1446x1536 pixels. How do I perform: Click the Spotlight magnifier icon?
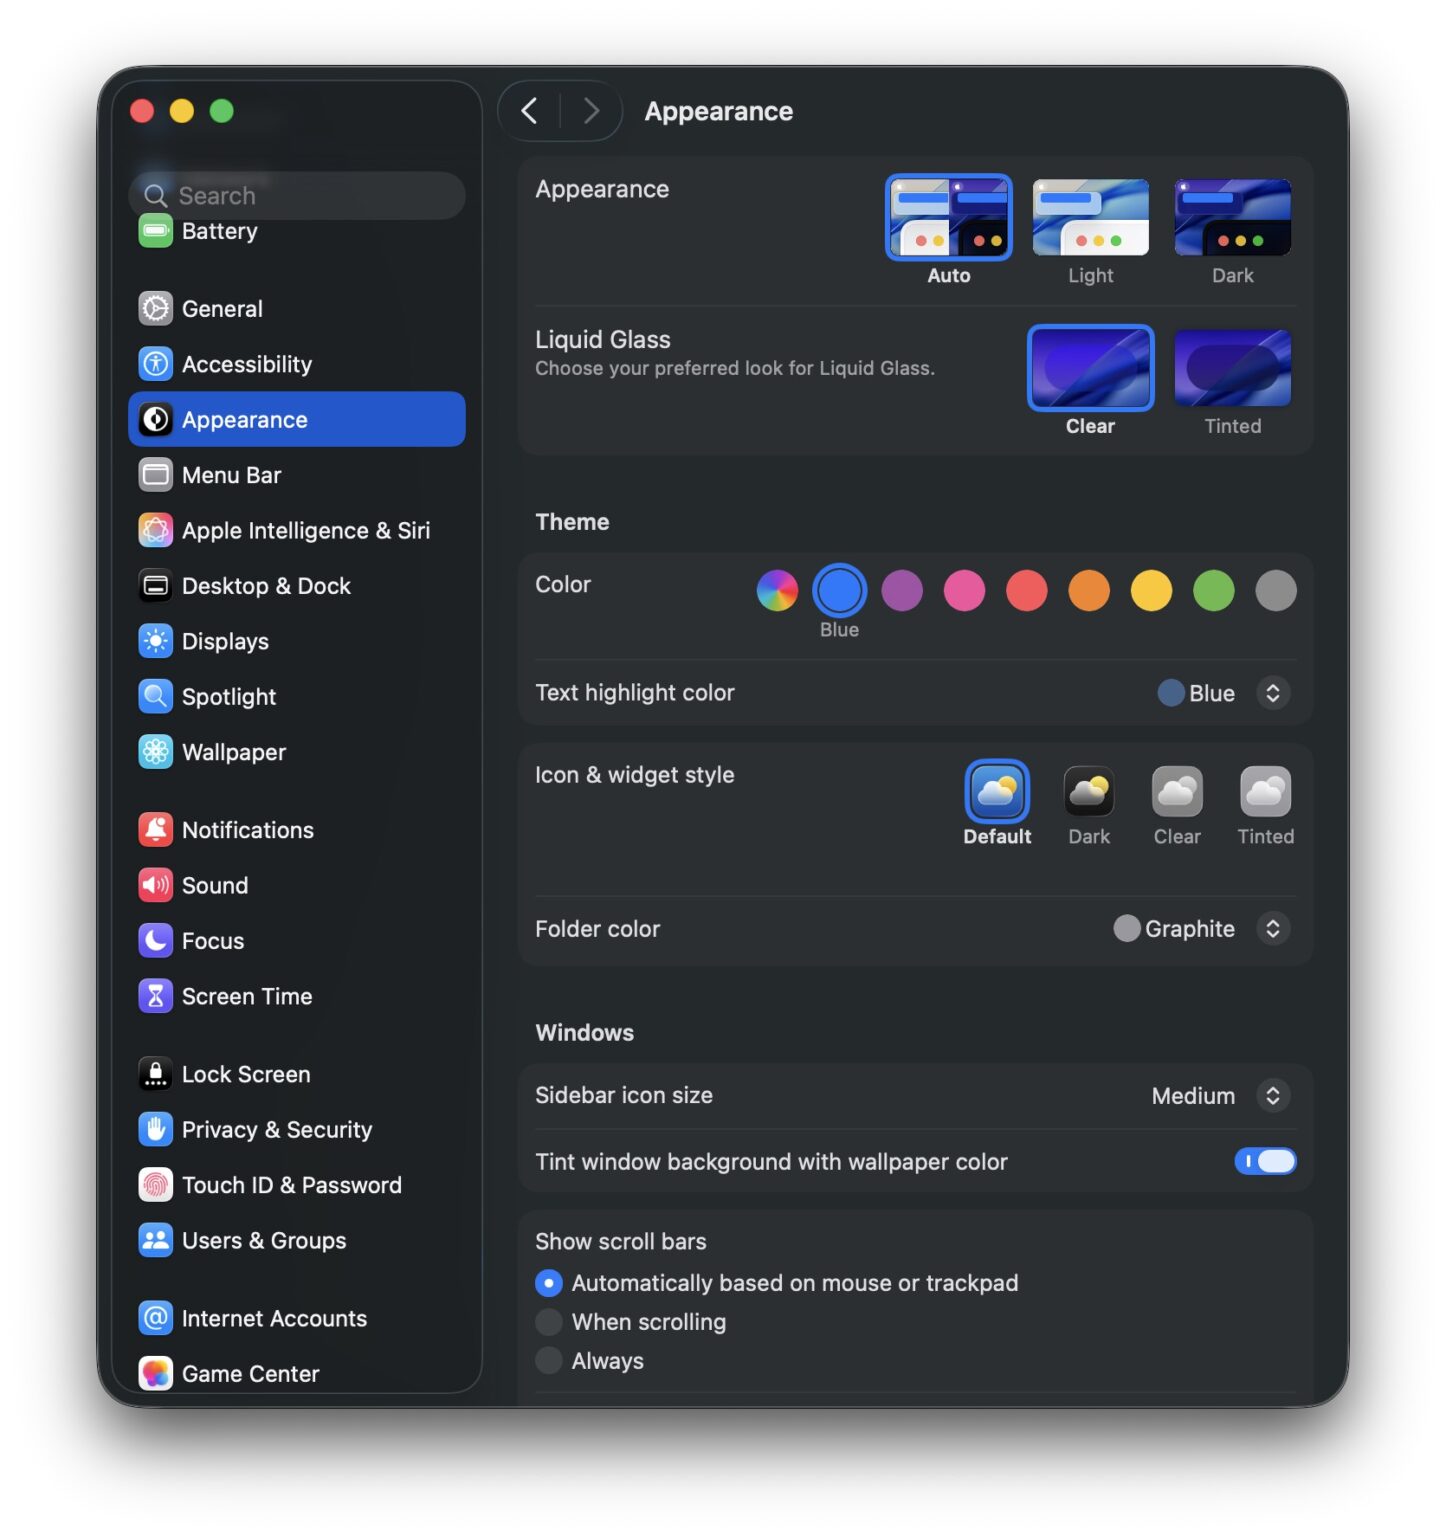click(x=155, y=696)
